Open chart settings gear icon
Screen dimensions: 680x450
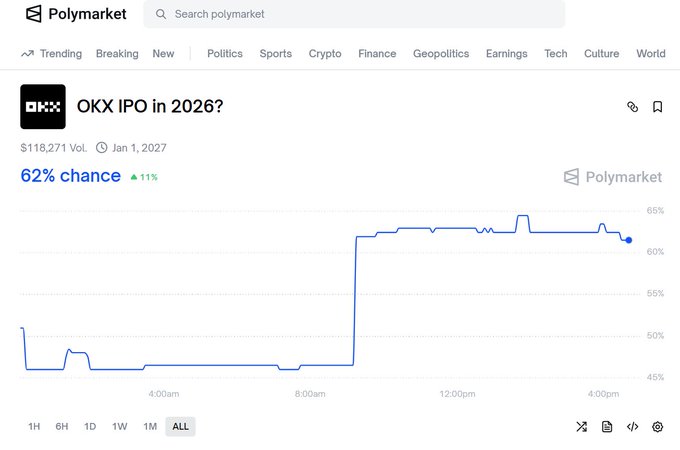657,426
